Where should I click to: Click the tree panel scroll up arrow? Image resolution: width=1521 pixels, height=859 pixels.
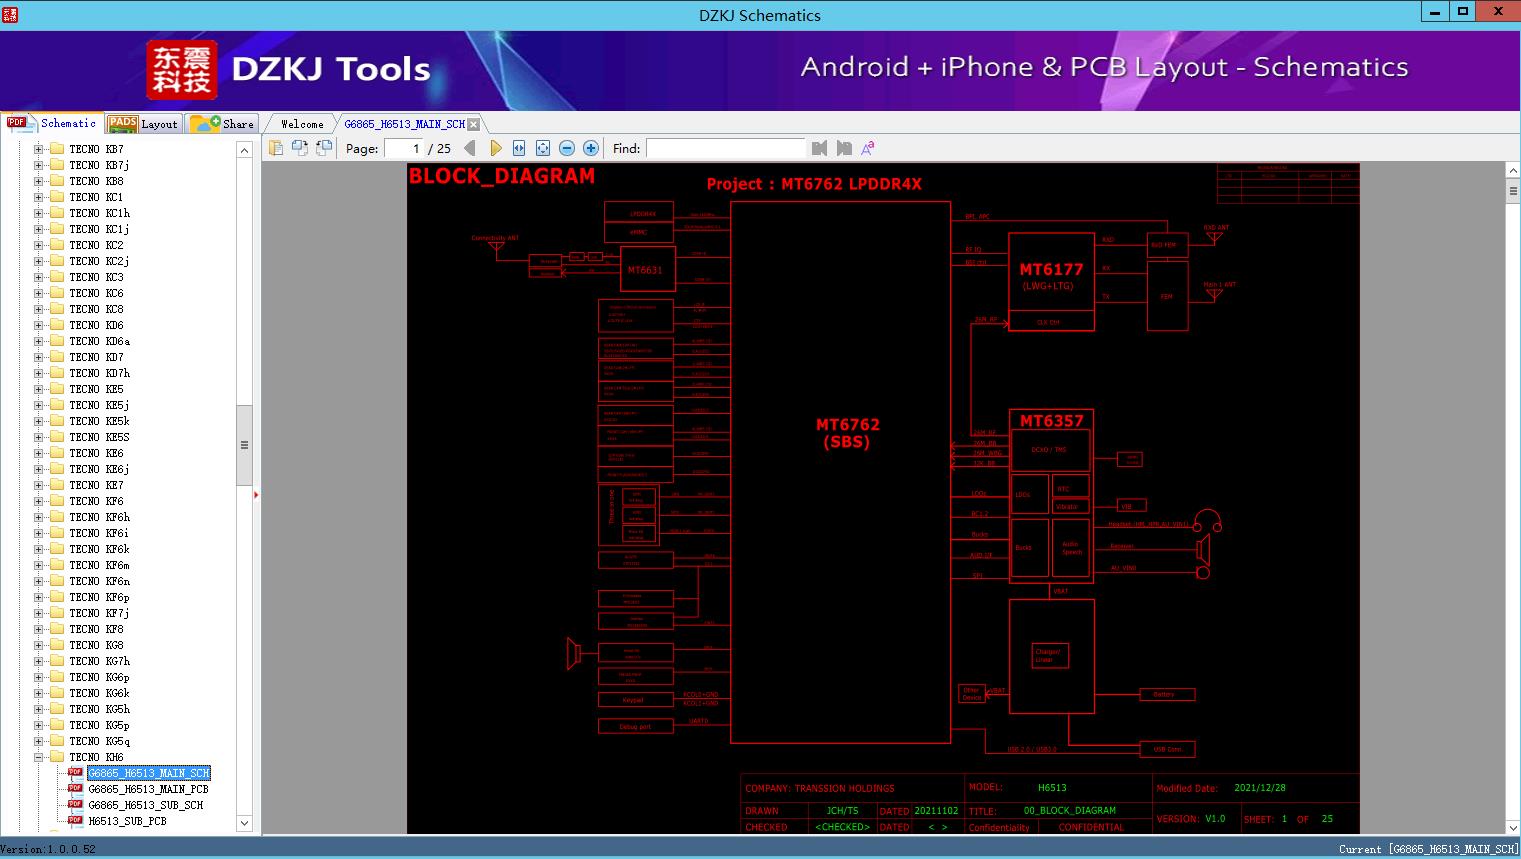244,150
